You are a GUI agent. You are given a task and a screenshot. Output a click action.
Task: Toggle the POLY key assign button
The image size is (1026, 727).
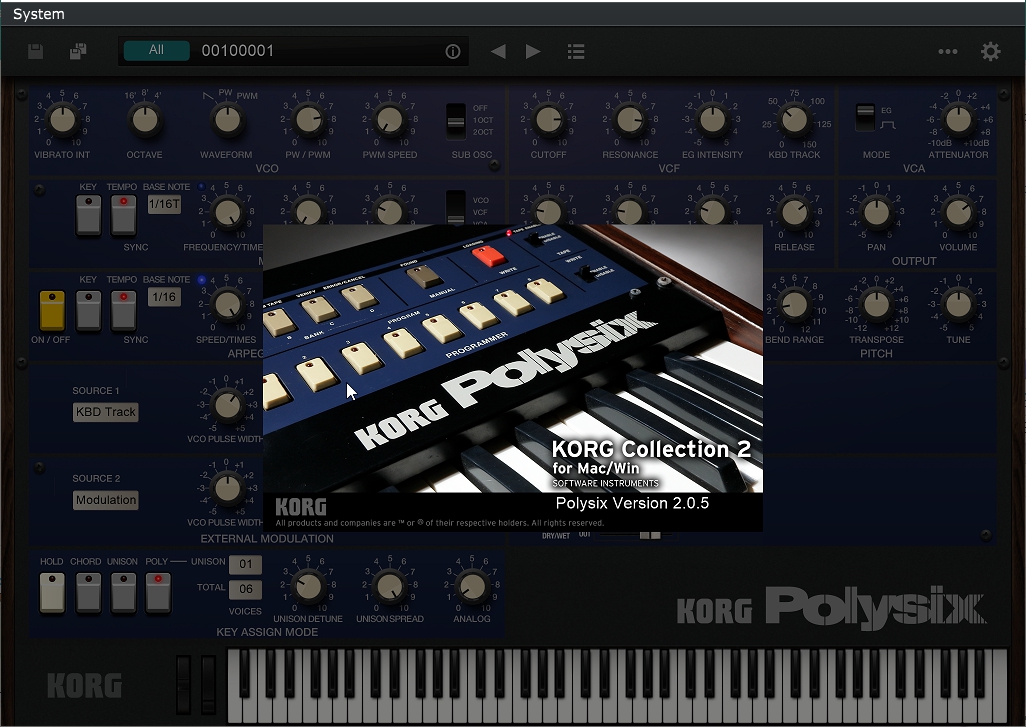(x=158, y=592)
